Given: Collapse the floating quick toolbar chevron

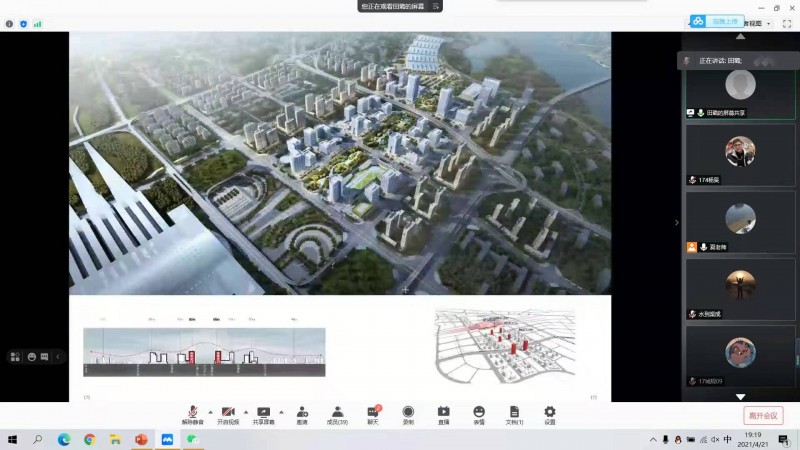Looking at the screenshot, I should 58,356.
